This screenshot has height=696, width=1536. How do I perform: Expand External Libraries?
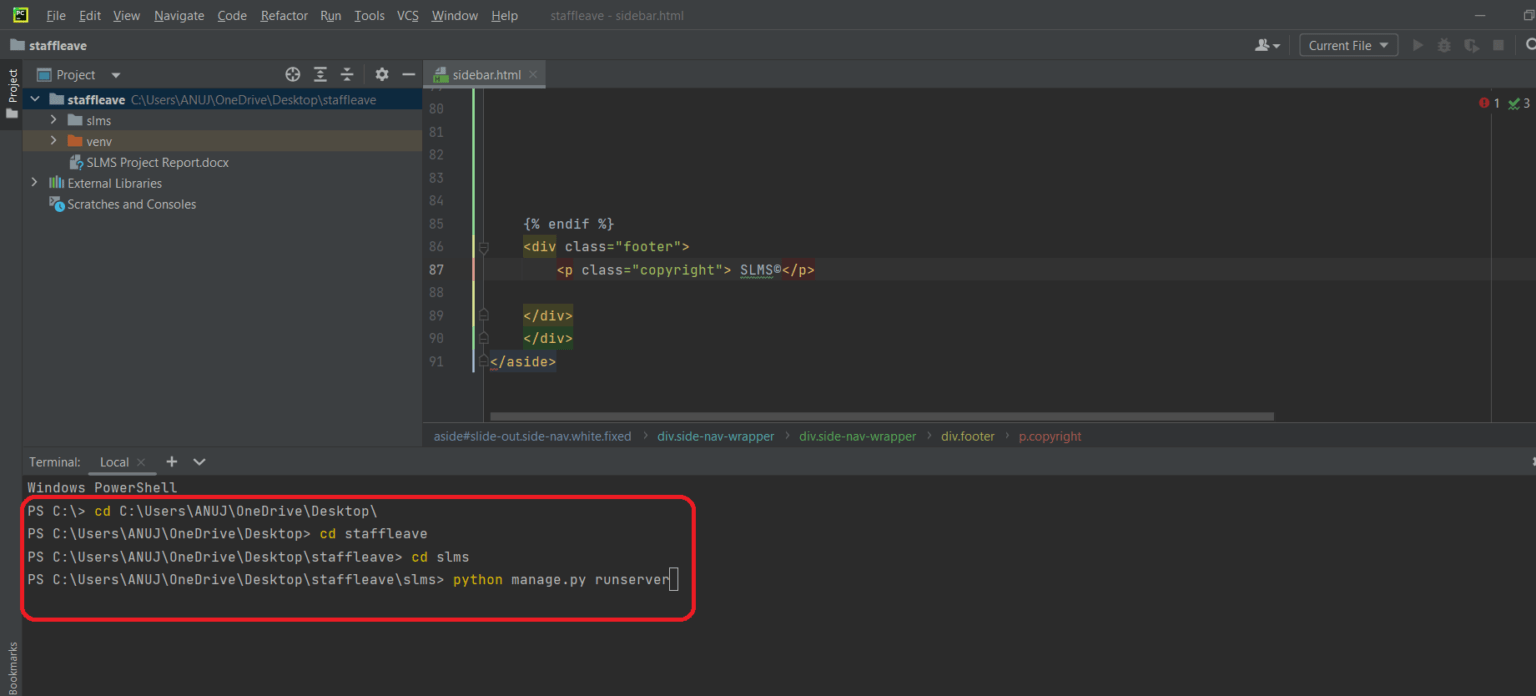[34, 183]
